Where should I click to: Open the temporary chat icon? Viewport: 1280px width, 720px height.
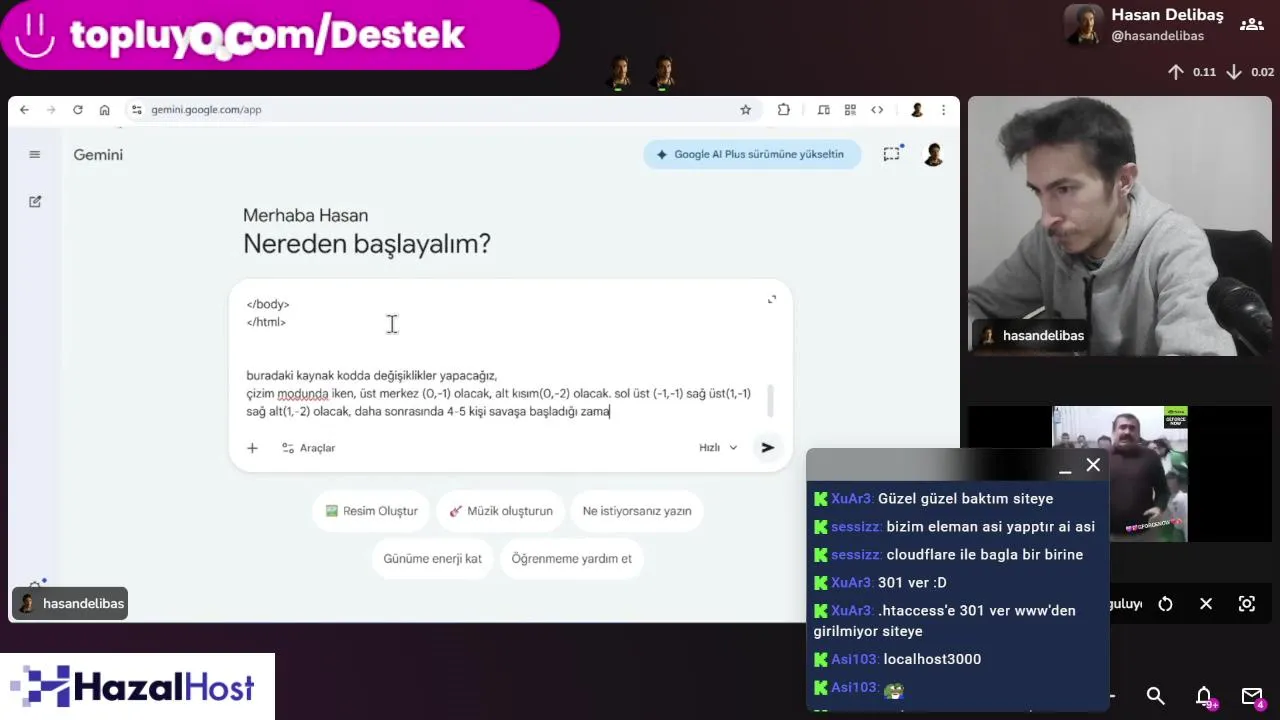click(x=892, y=154)
